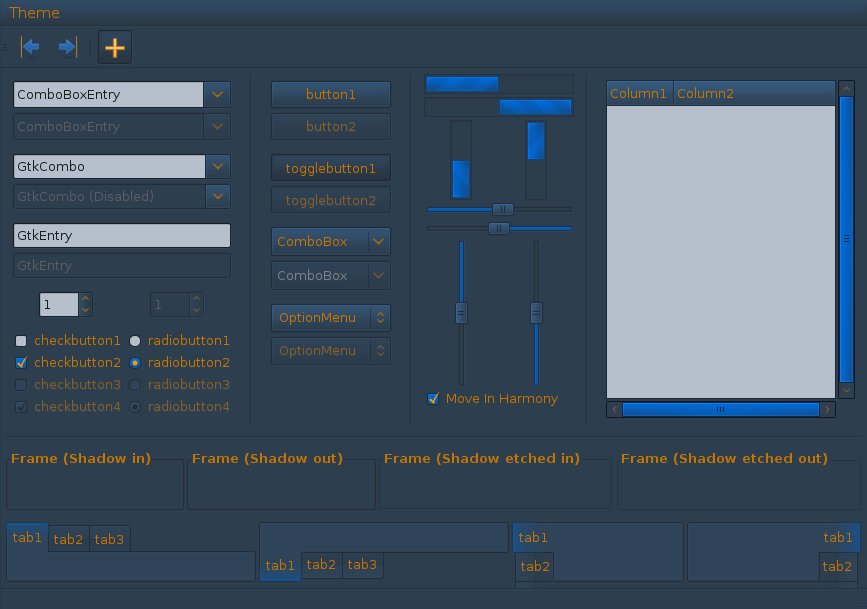This screenshot has width=867, height=609.
Task: Select radiobutton1
Action: (135, 341)
